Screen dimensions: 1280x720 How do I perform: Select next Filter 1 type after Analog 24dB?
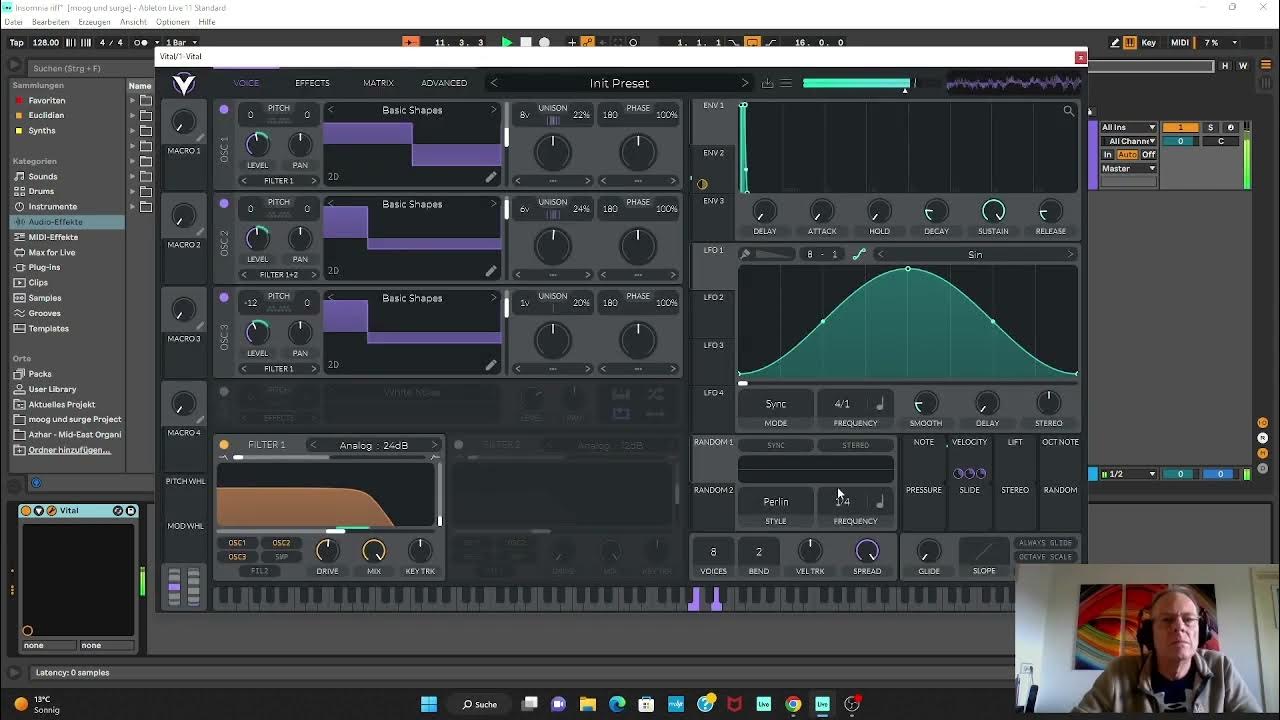[x=434, y=445]
